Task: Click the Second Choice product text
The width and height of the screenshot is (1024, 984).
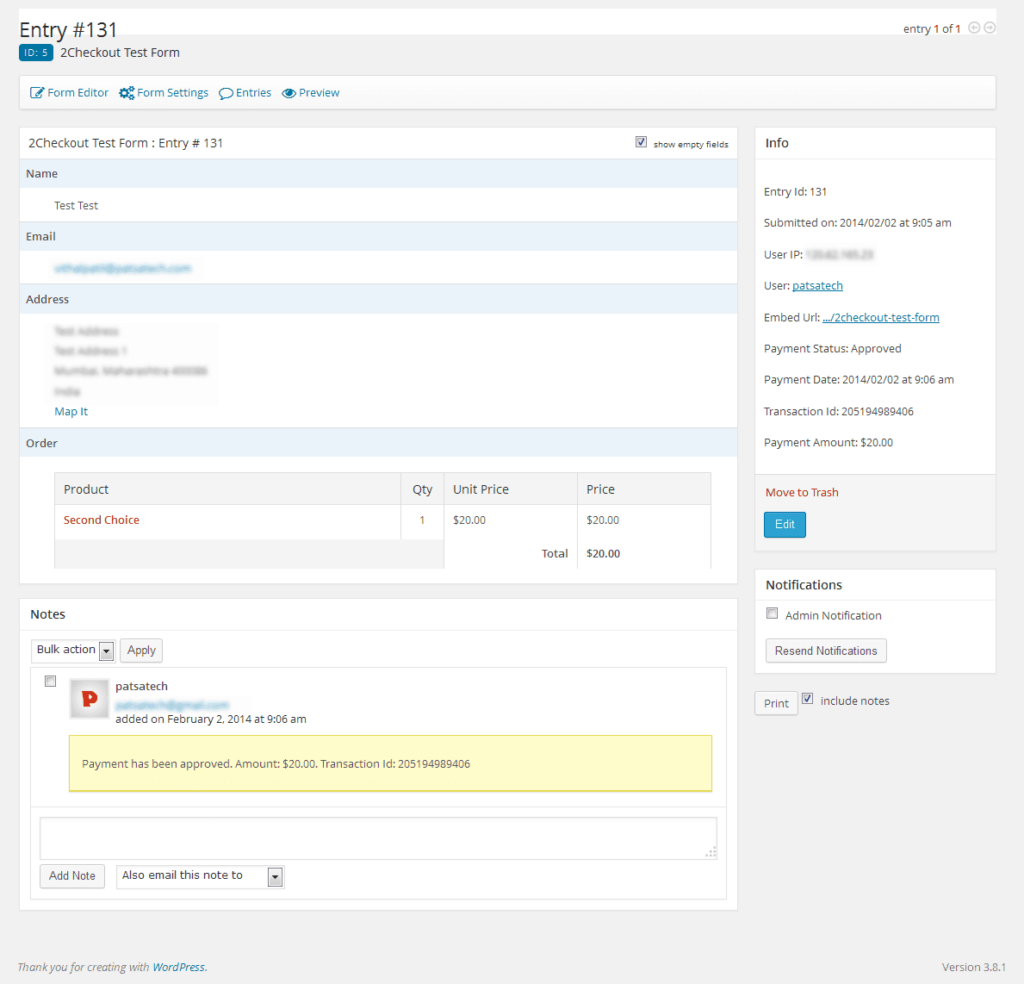Action: coord(101,520)
